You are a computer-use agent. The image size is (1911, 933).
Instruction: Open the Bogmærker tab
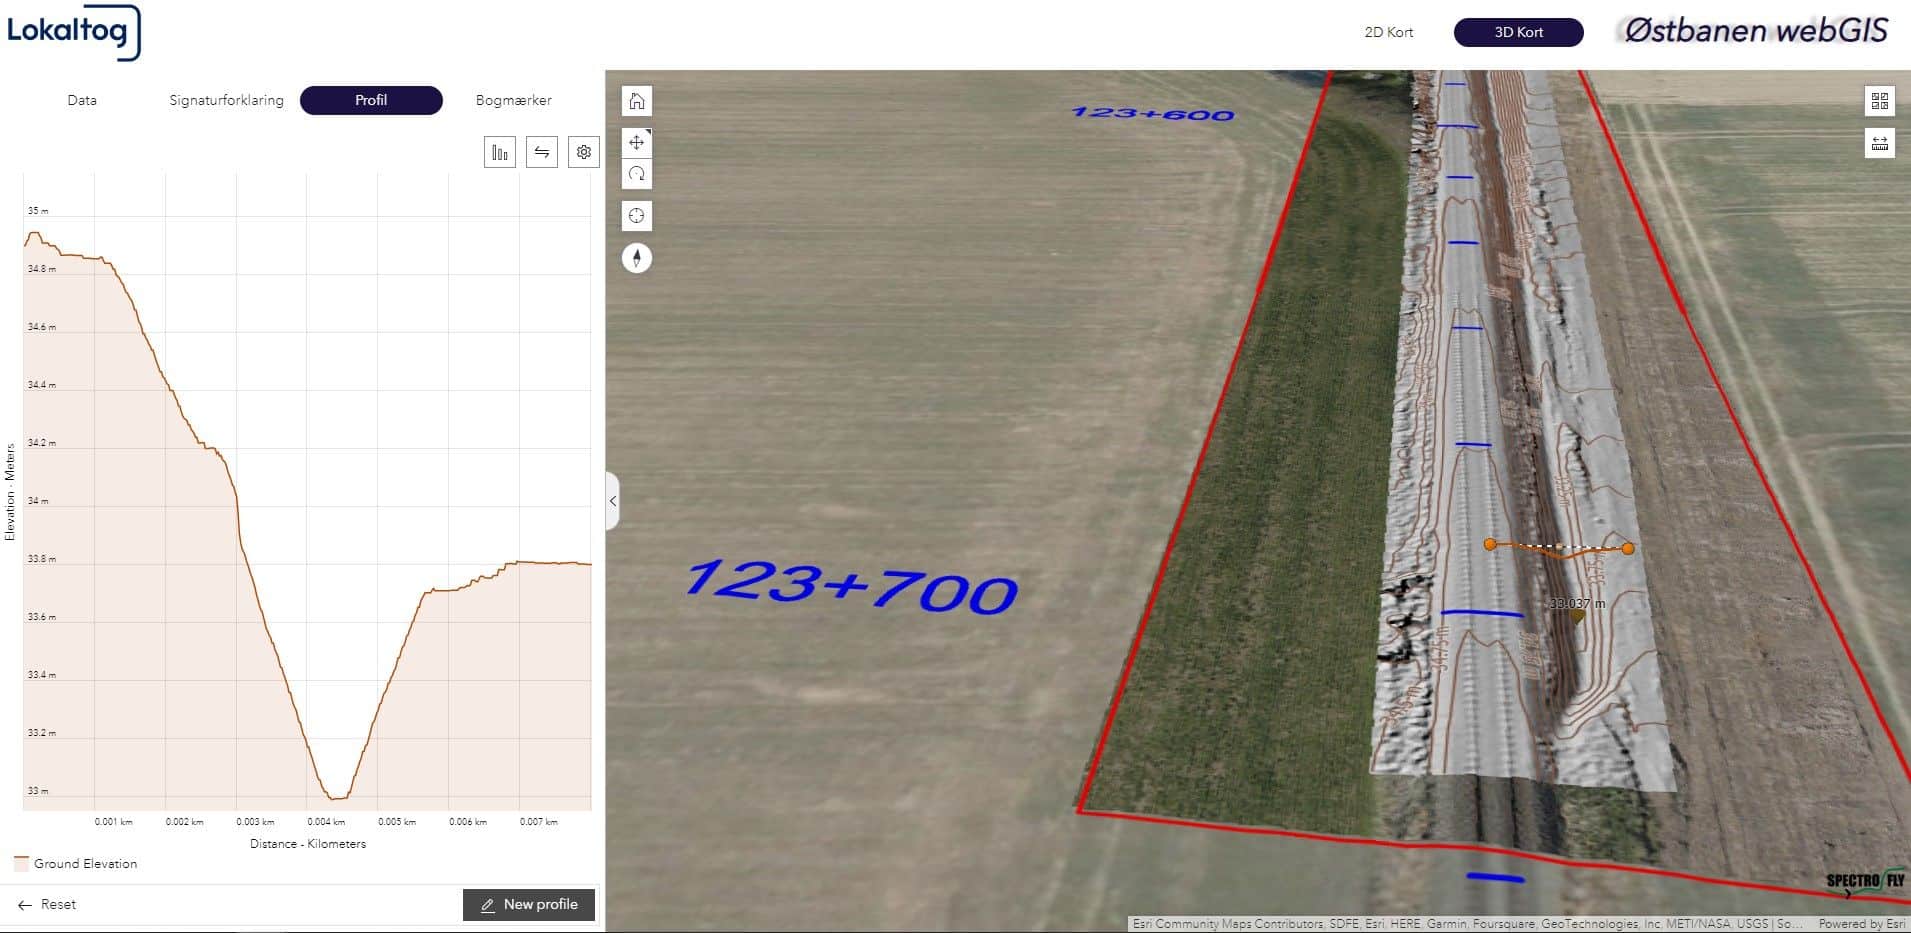pyautogui.click(x=513, y=100)
